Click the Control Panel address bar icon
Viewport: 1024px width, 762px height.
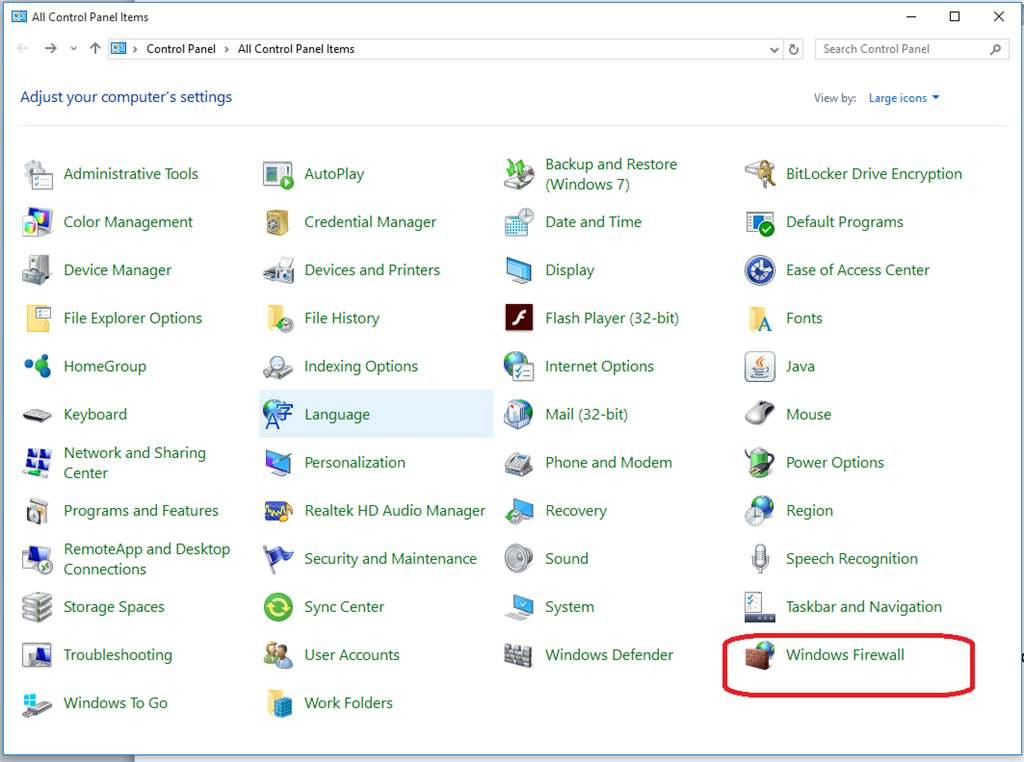tap(118, 48)
